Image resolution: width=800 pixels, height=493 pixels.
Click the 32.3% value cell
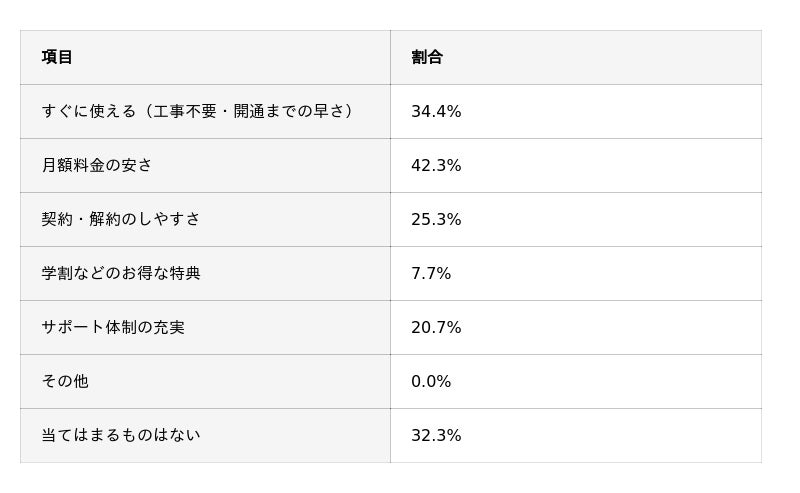click(x=436, y=435)
